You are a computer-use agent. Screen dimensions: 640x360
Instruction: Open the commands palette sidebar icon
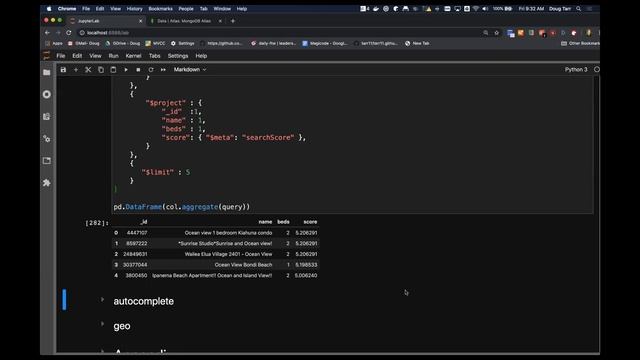(x=47, y=116)
